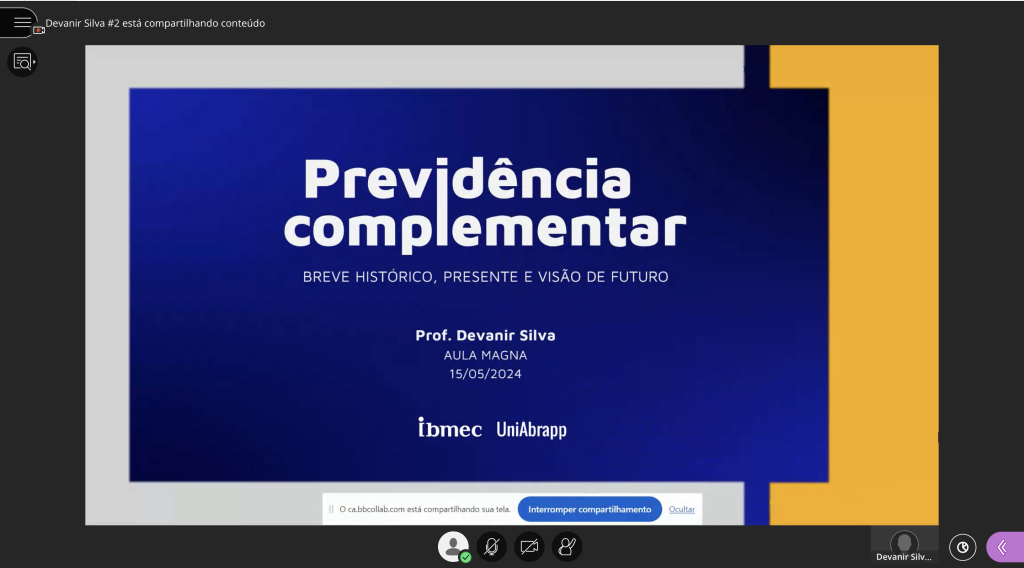Toggle the microphone mute button
The width and height of the screenshot is (1024, 568).
[x=492, y=546]
